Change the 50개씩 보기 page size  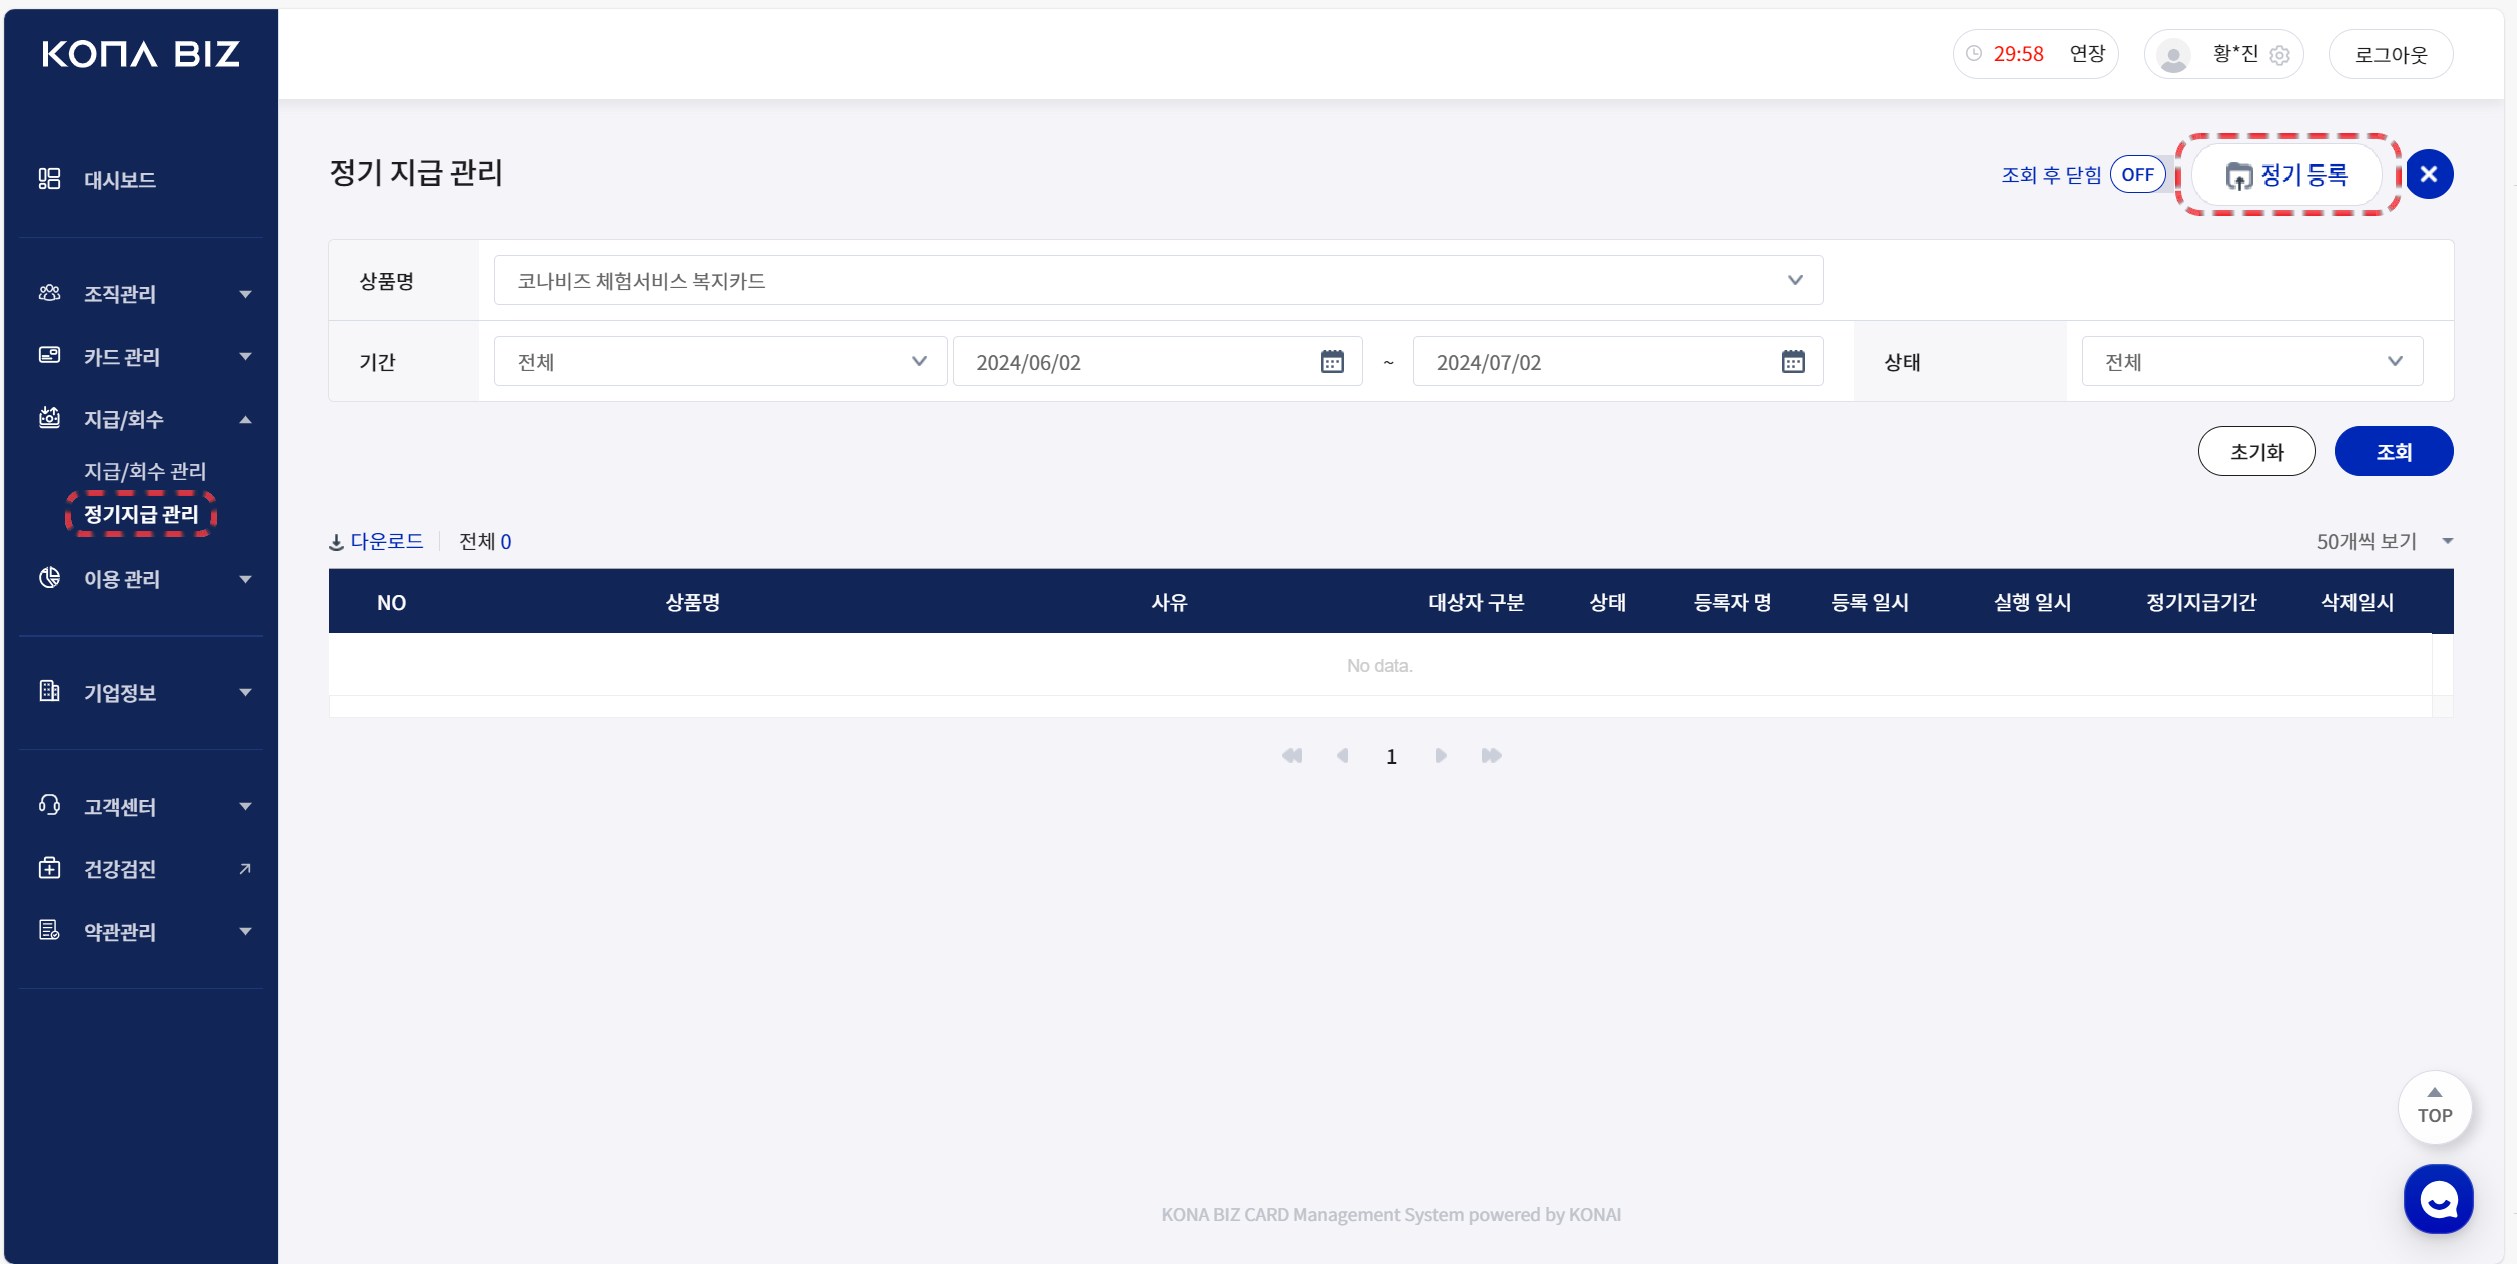[x=2384, y=541]
